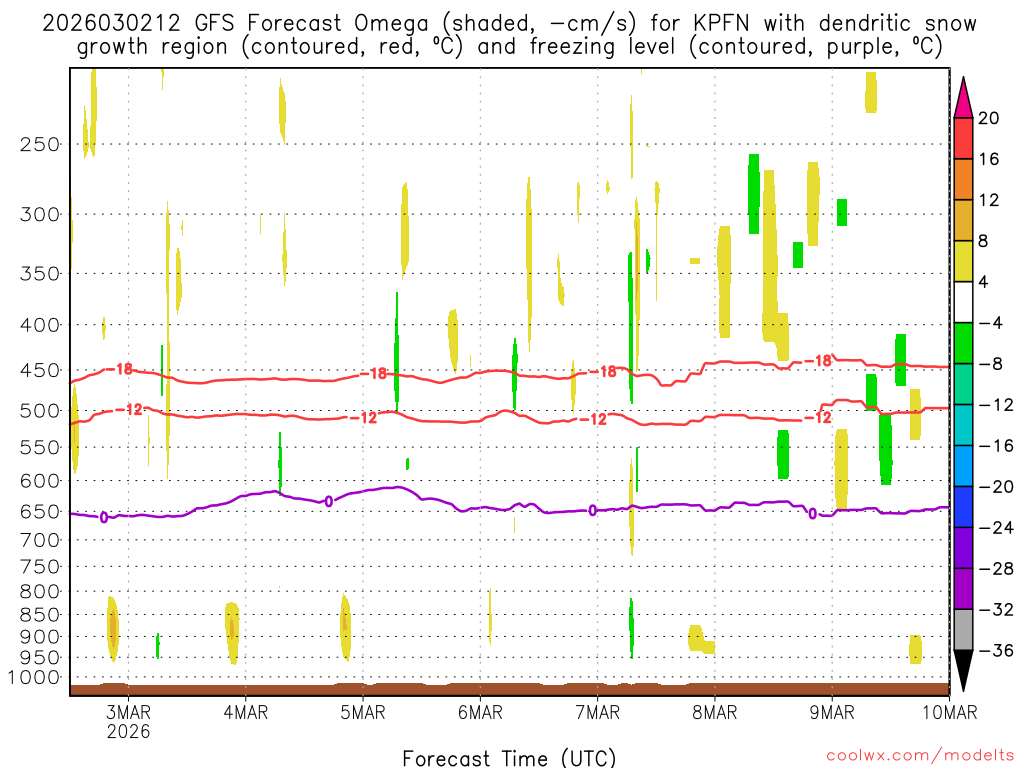Click the 700 pressure level label
The image size is (1024, 768).
coord(40,540)
